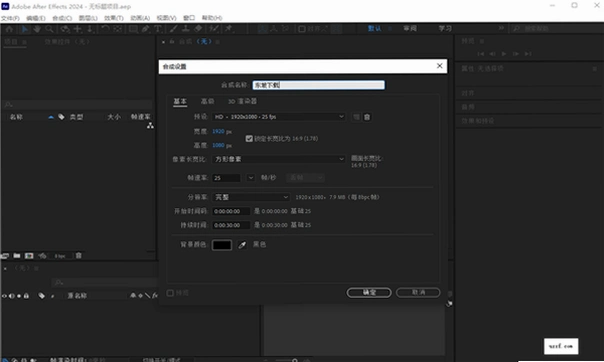Toggle the shy switch column in timeline
Viewport: 604px width, 362px height.
point(133,296)
